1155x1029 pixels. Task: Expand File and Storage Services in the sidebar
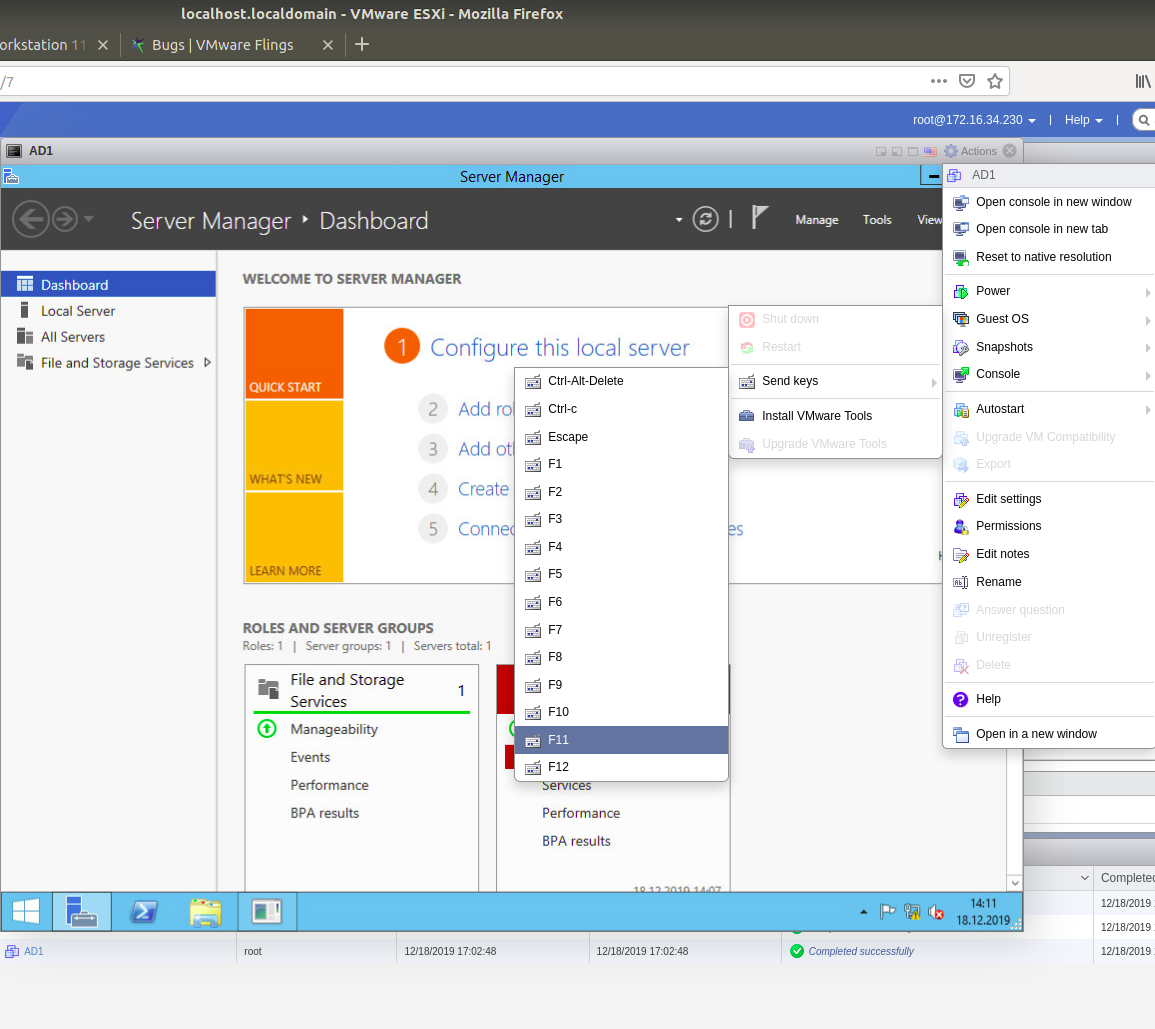209,362
